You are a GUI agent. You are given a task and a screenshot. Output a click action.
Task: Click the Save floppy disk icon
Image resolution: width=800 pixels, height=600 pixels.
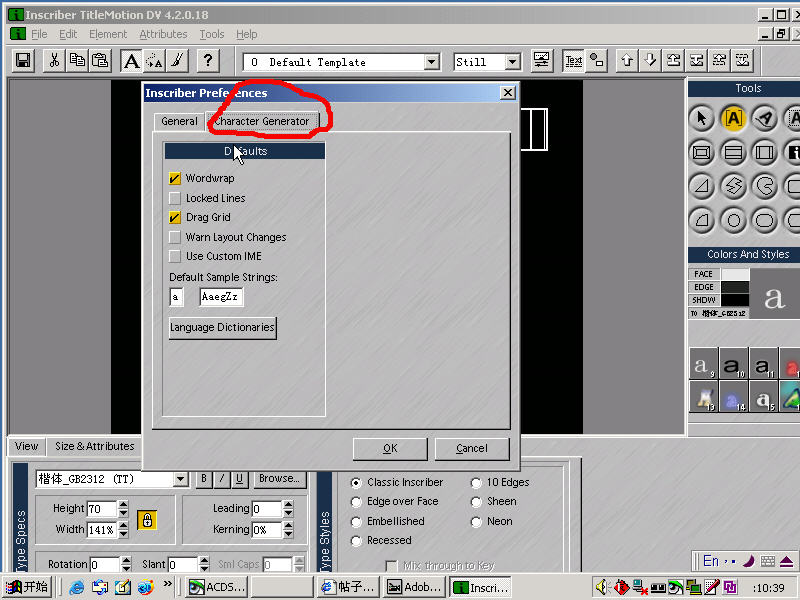click(x=23, y=61)
